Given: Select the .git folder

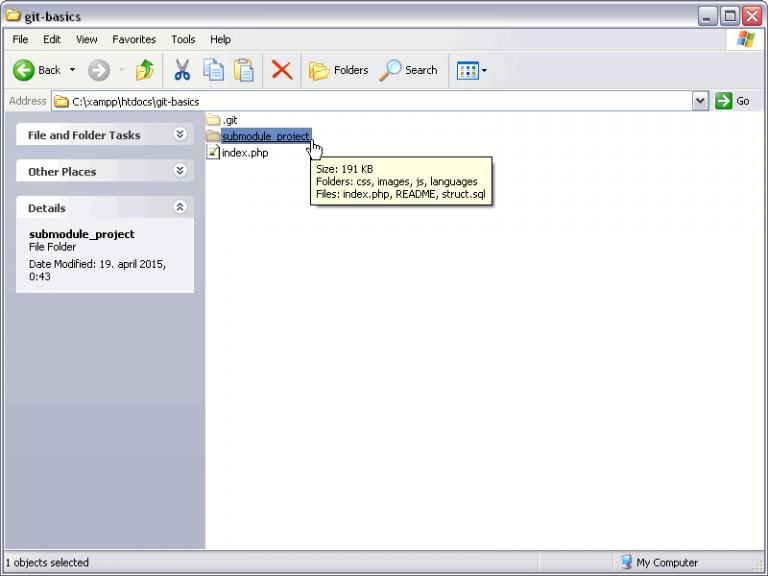Looking at the screenshot, I should (229, 120).
